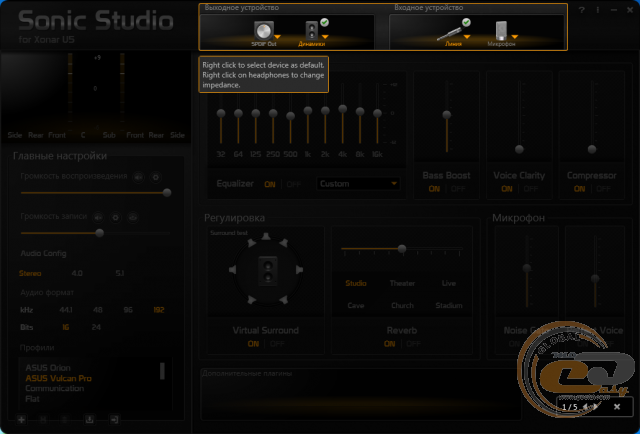This screenshot has height=434, width=640.
Task: Expand Динамики device arrow menu
Action: 325,37
